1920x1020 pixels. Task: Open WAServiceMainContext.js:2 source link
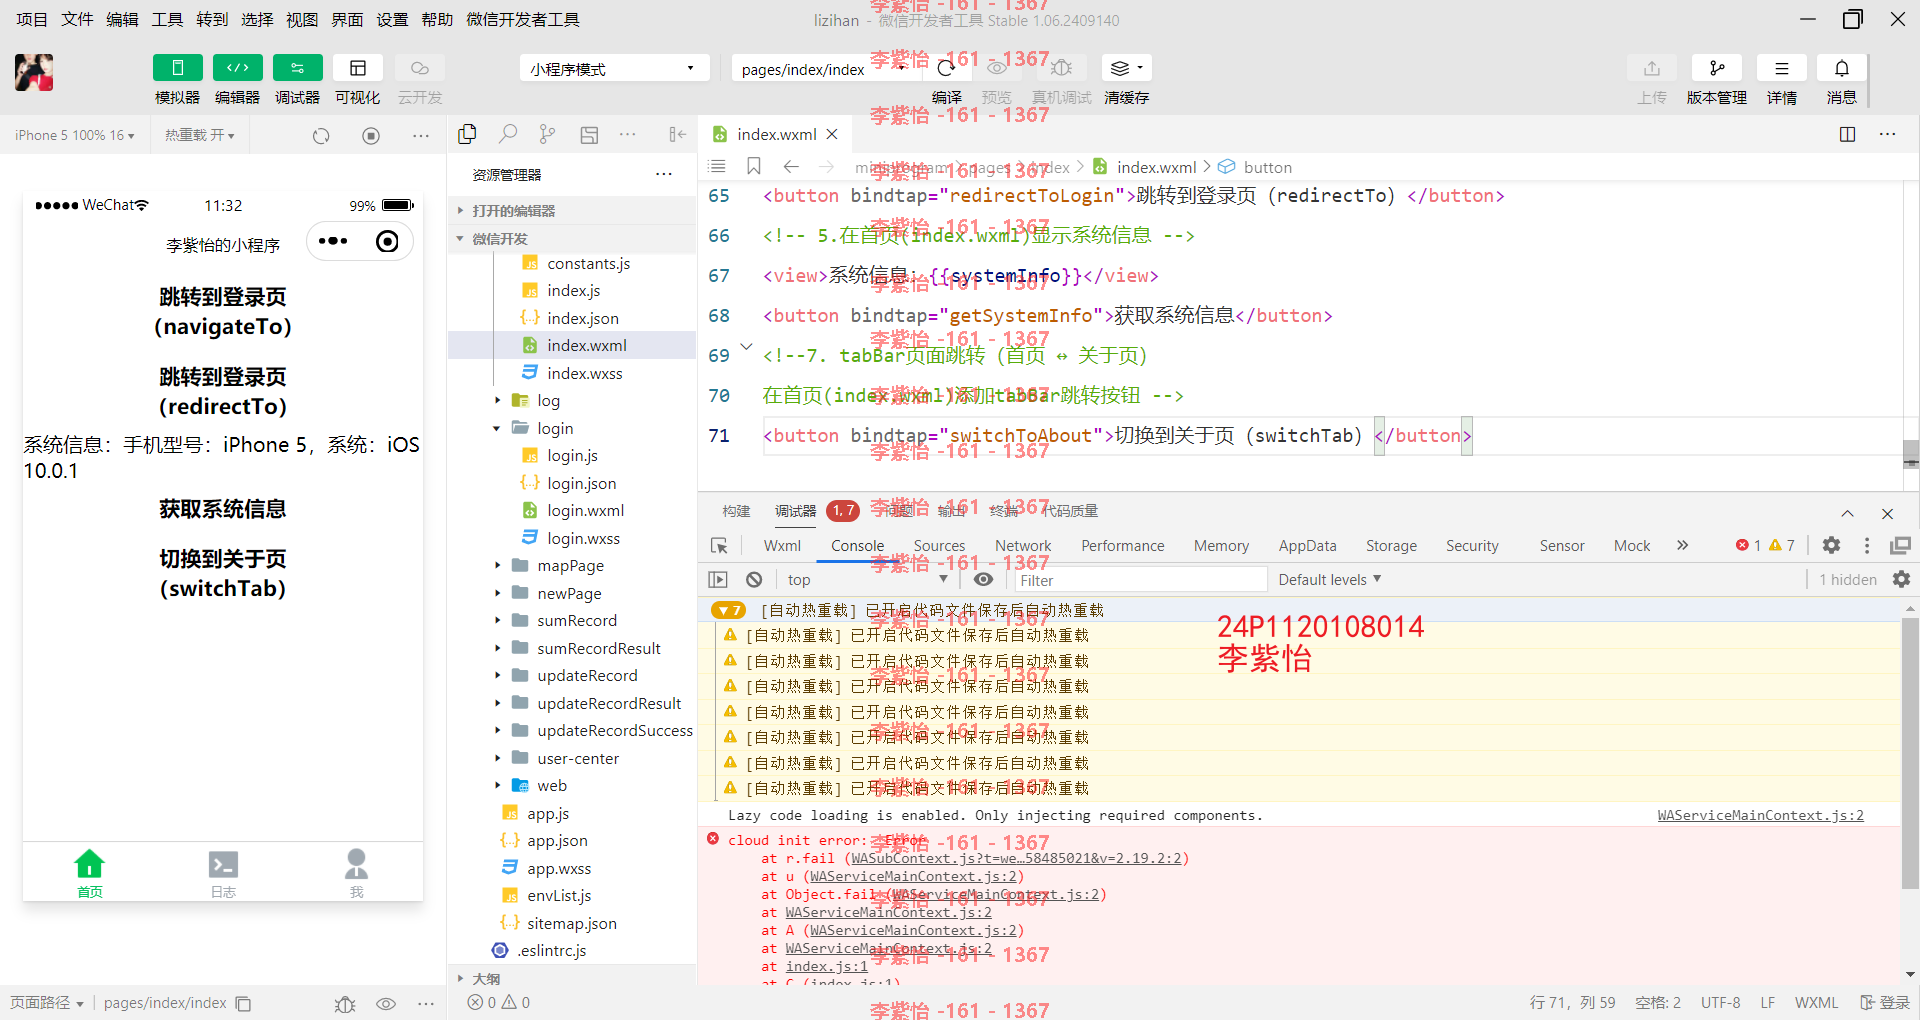tap(1760, 815)
